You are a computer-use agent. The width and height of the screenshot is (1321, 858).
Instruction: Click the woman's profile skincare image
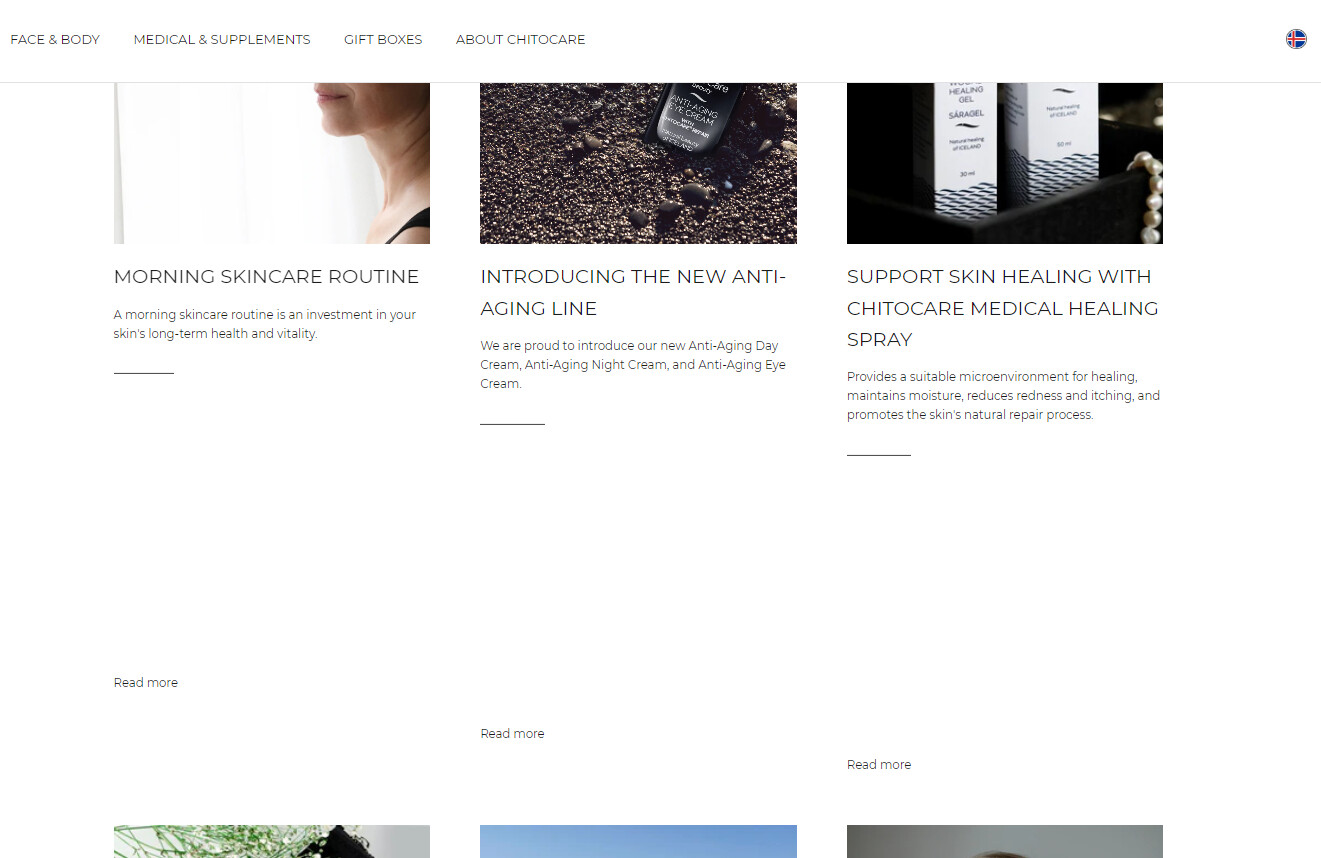point(272,163)
